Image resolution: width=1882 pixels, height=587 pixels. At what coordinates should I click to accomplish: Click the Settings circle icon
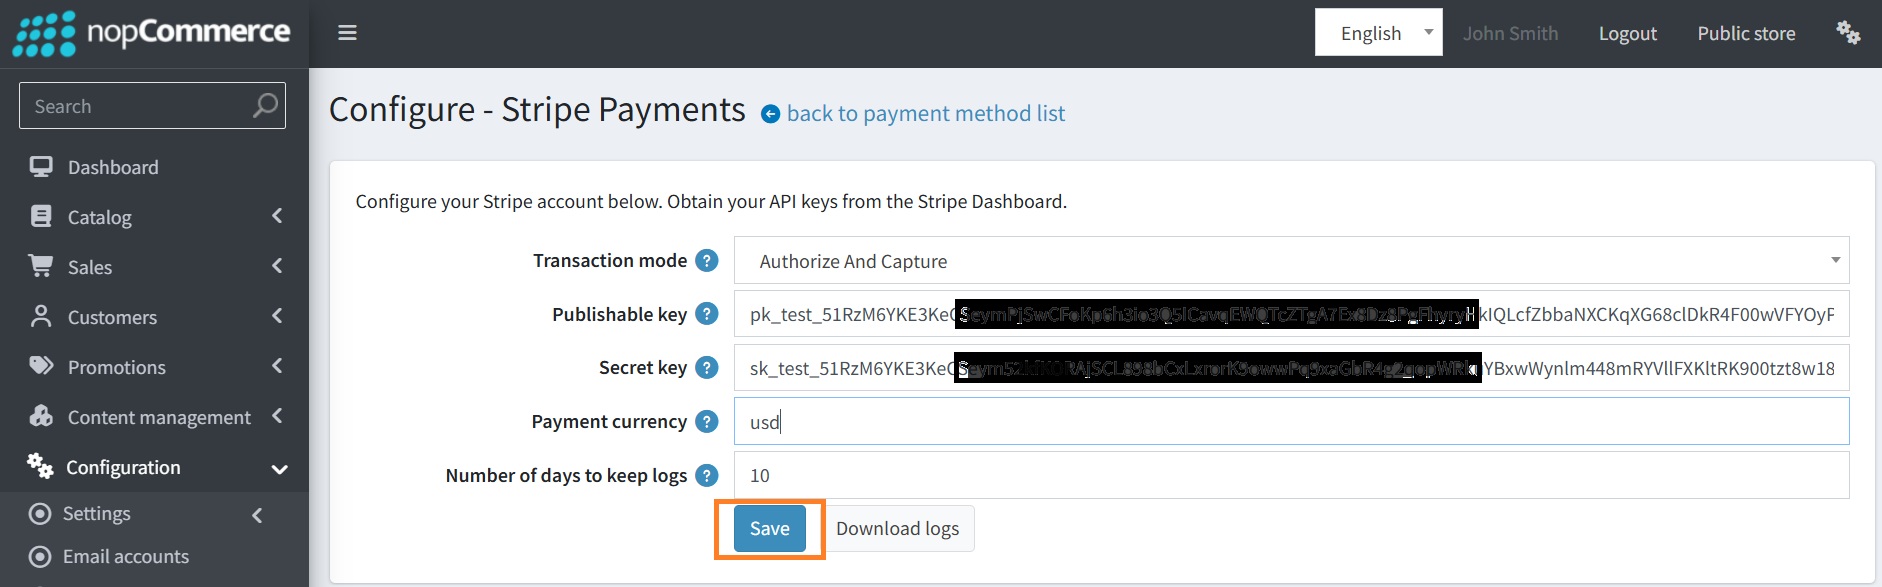pos(40,514)
